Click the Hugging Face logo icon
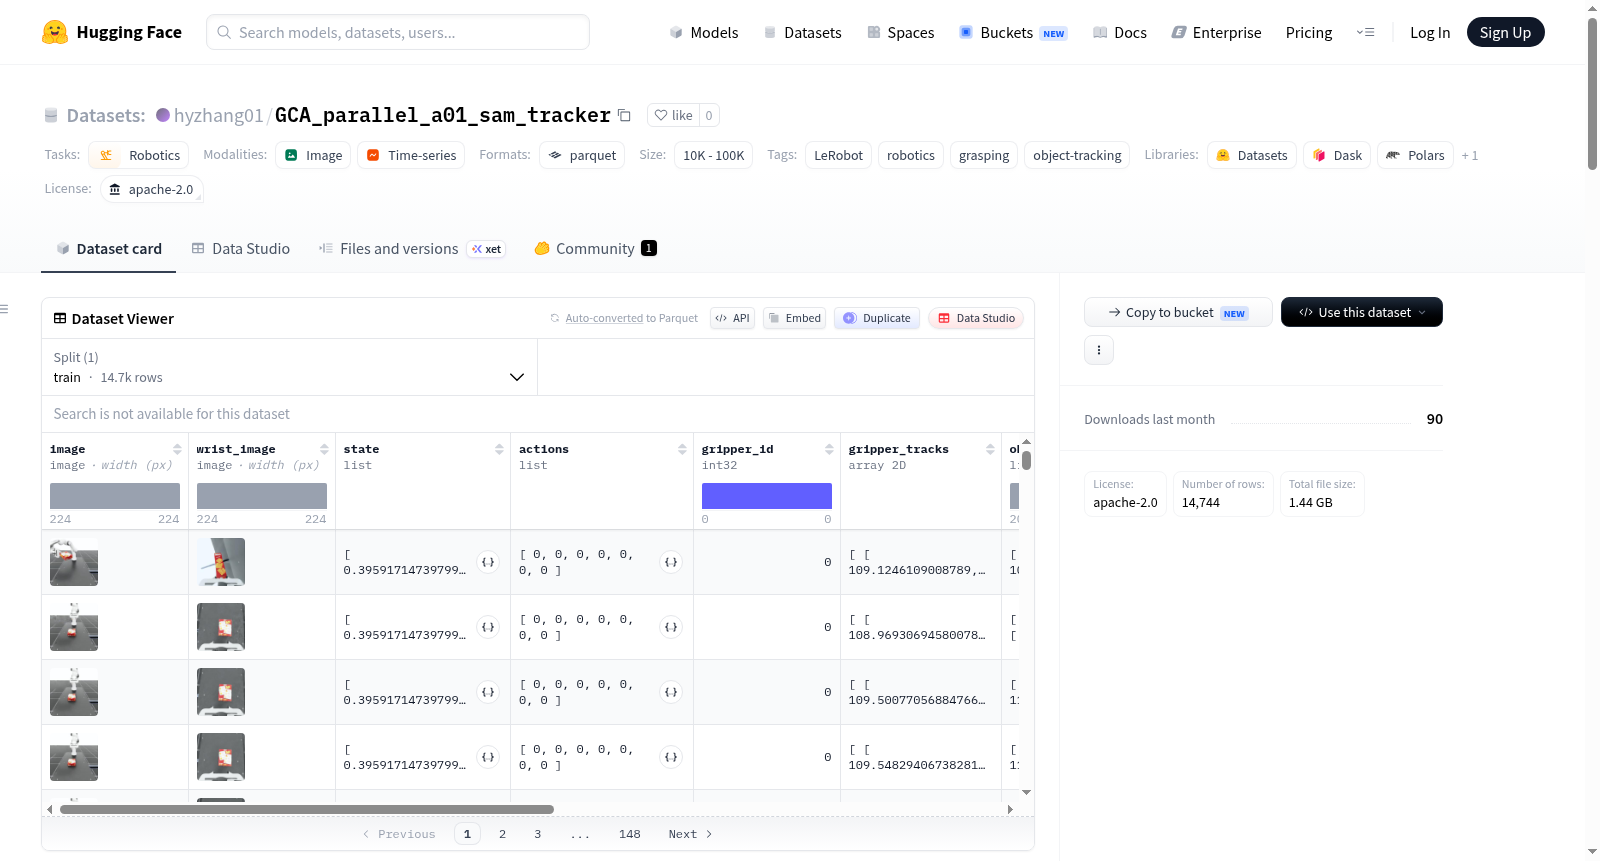This screenshot has height=861, width=1600. point(55,32)
